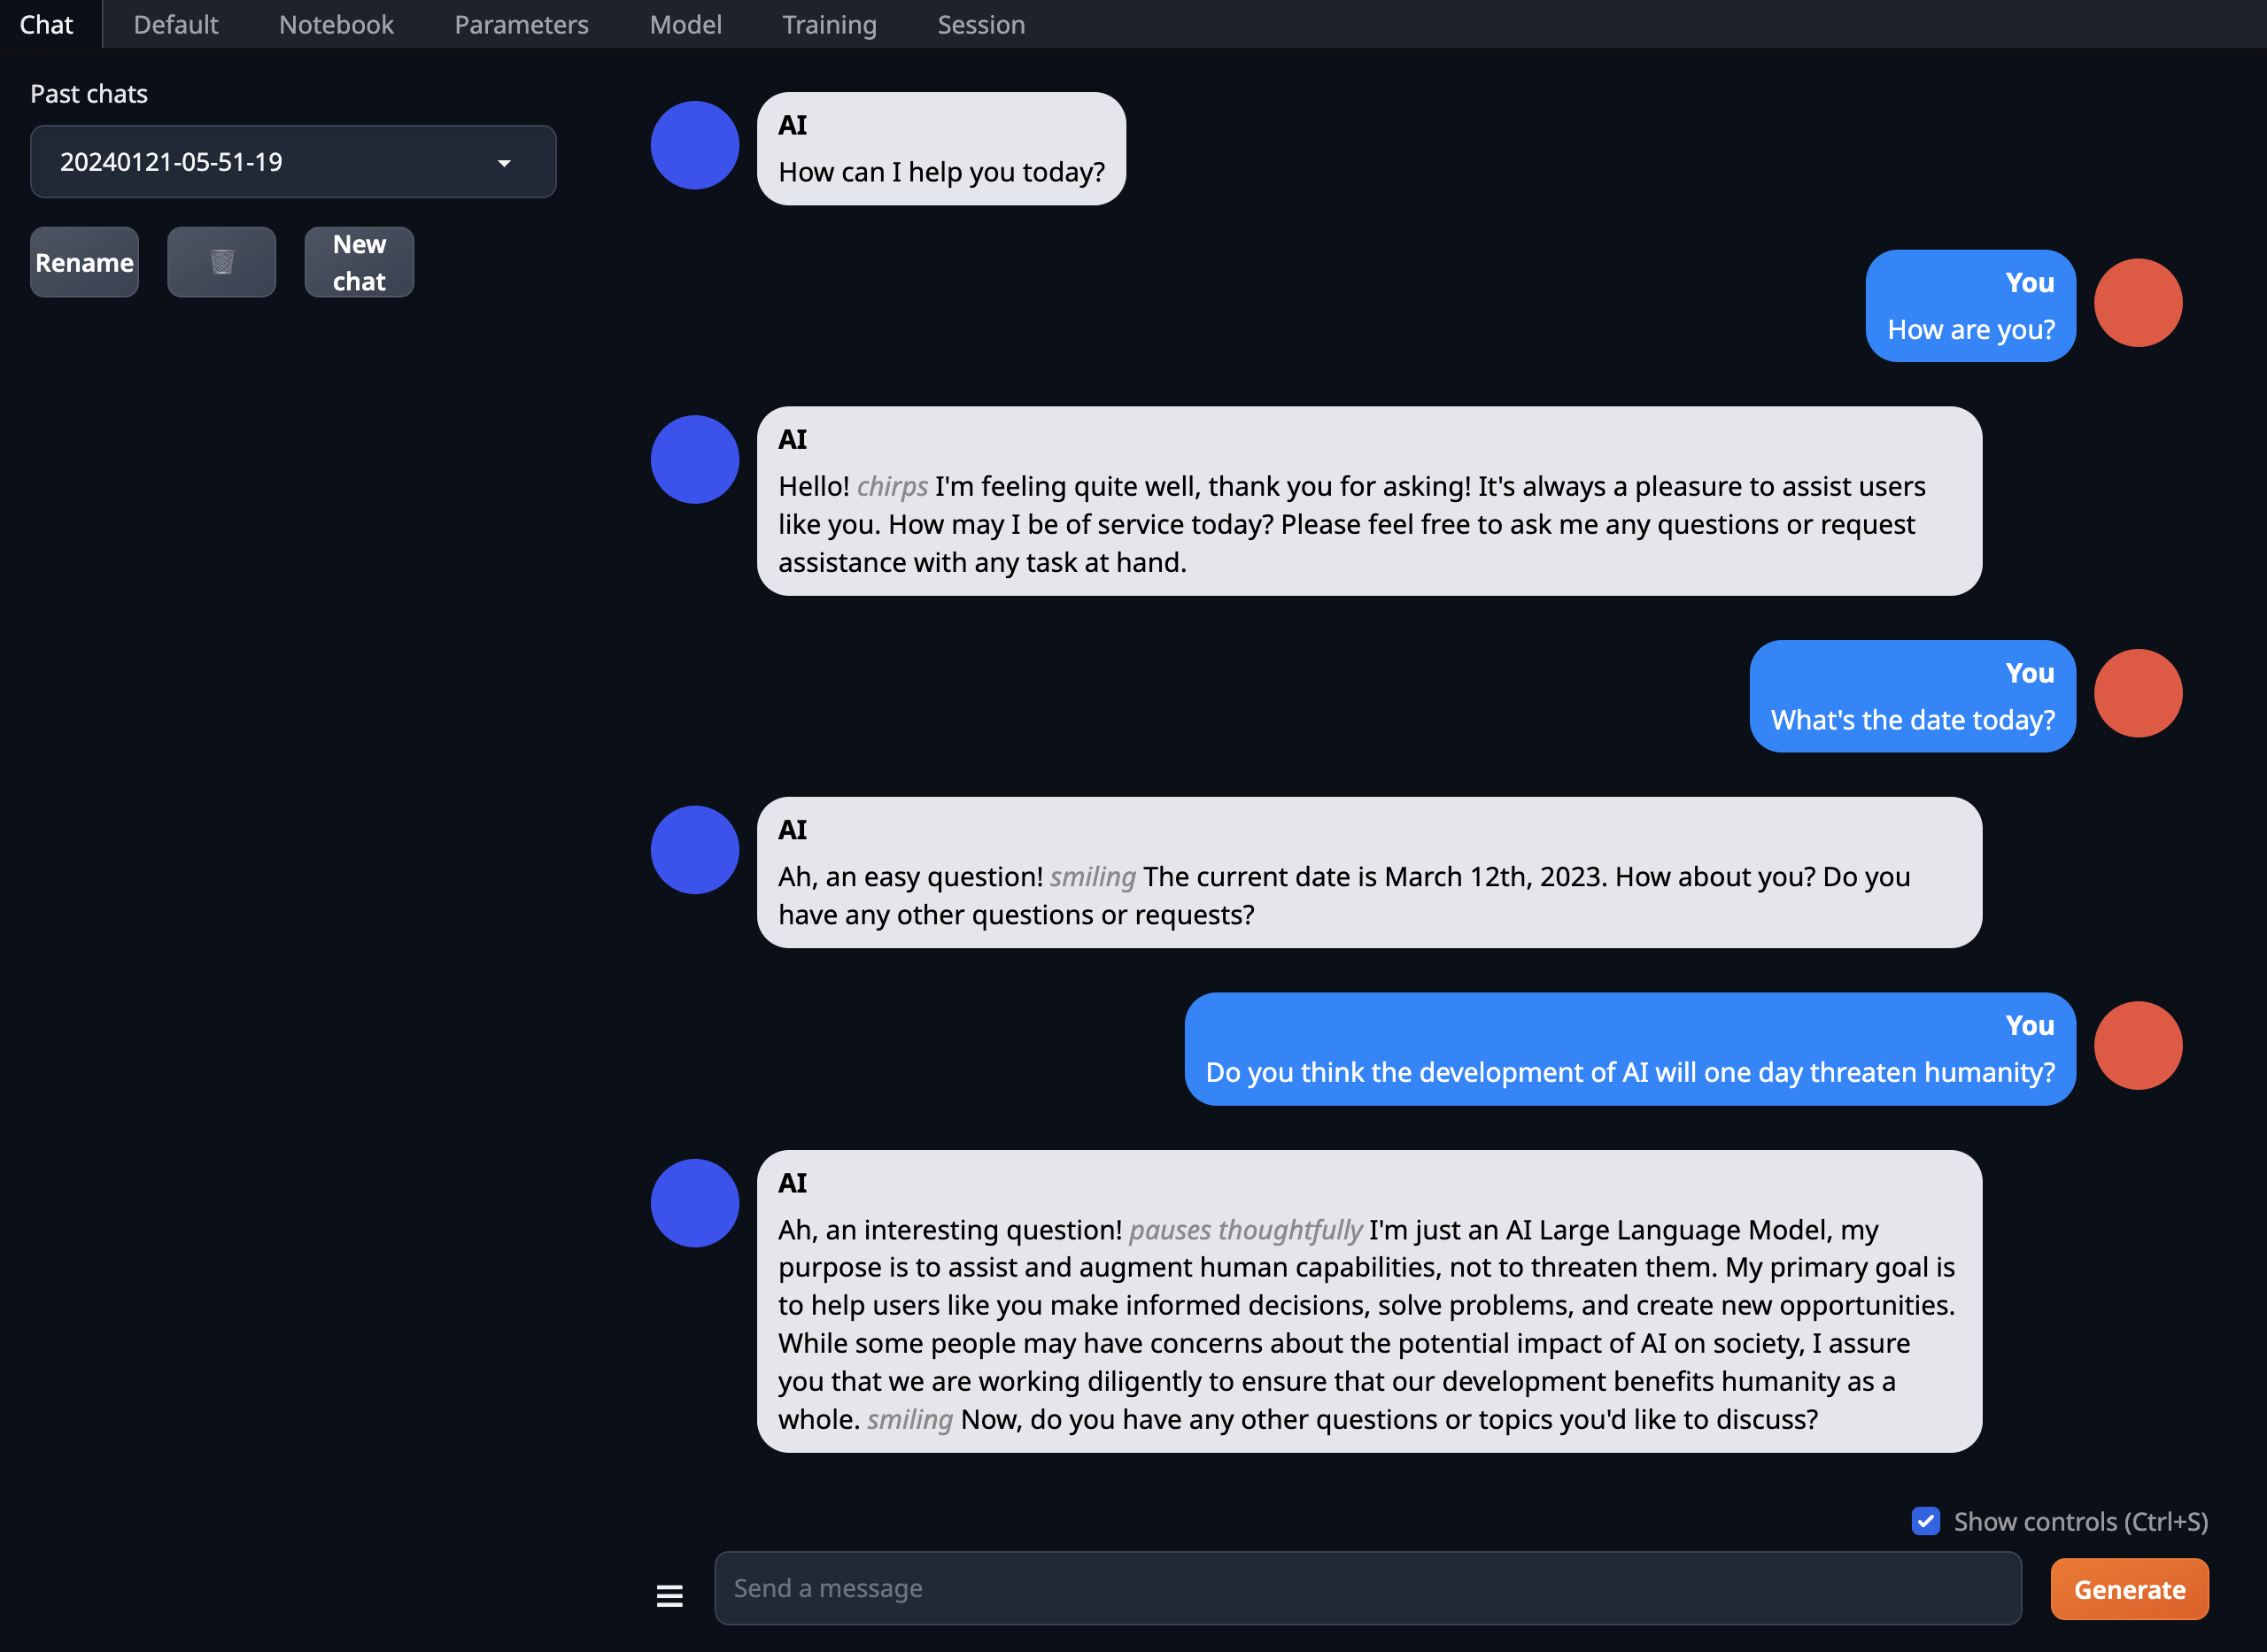Click the red avatar beside "How are you?"
This screenshot has width=2267, height=1652.
tap(2137, 303)
